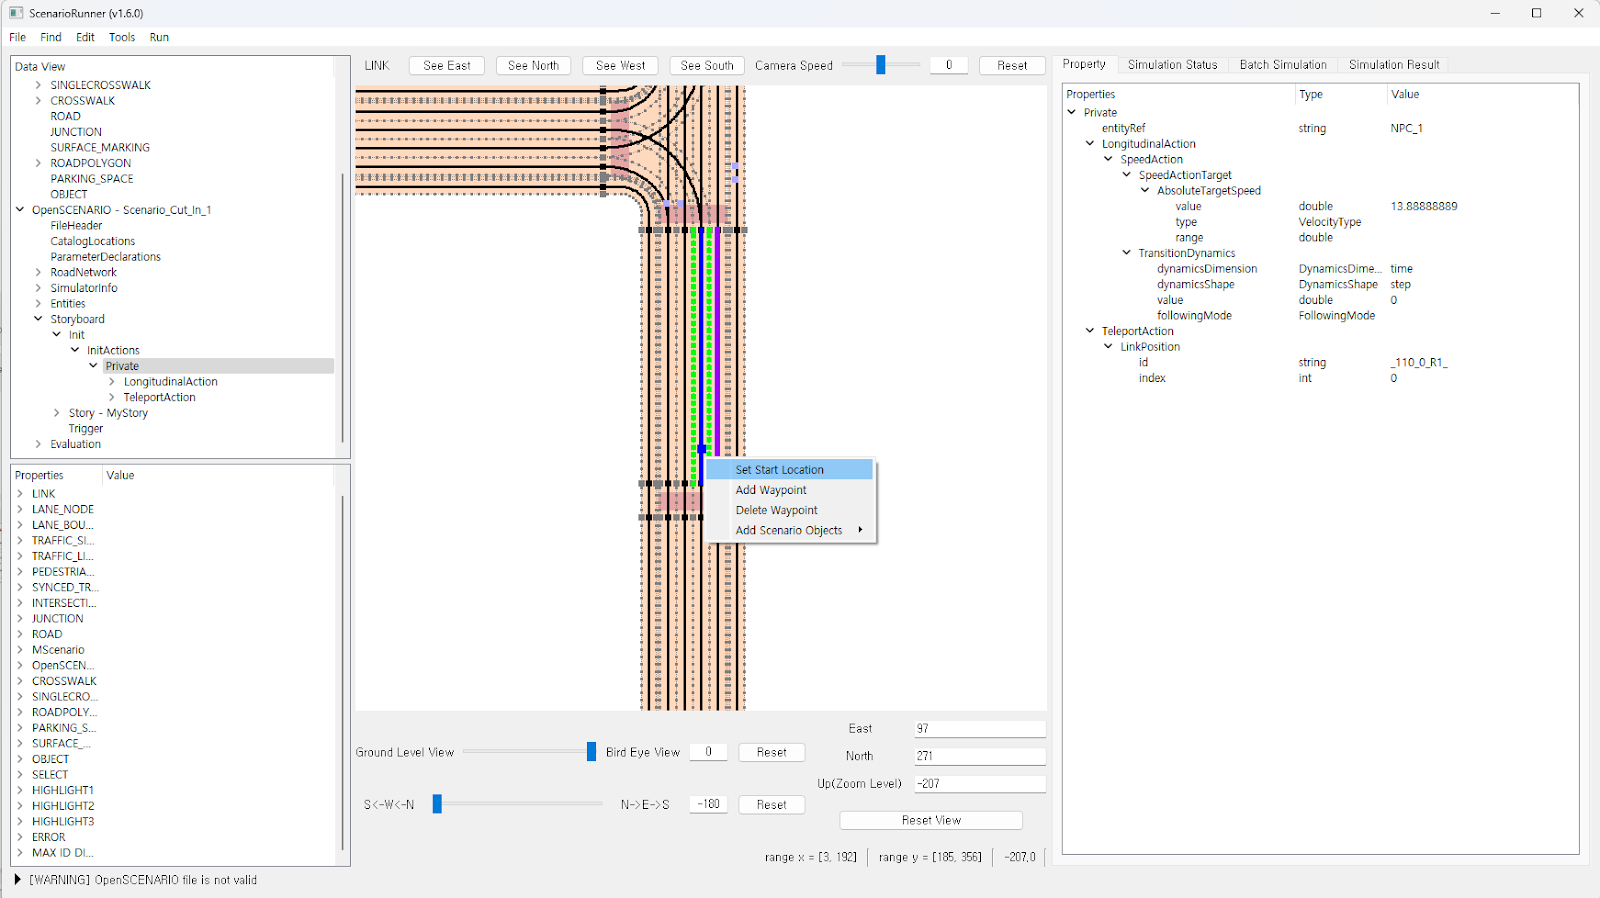Collapse TransitionDynamics in the property panel
1600x898 pixels.
click(1127, 253)
